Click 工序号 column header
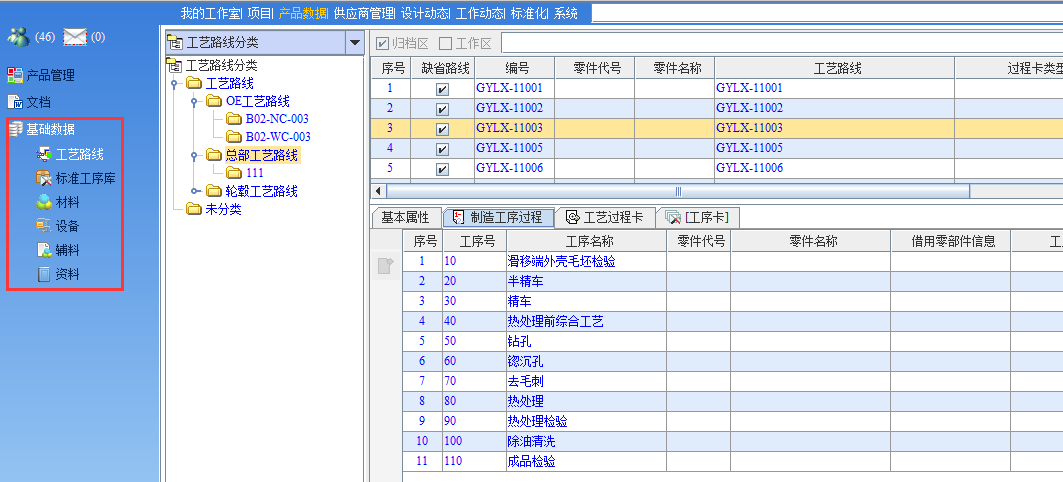 [474, 241]
